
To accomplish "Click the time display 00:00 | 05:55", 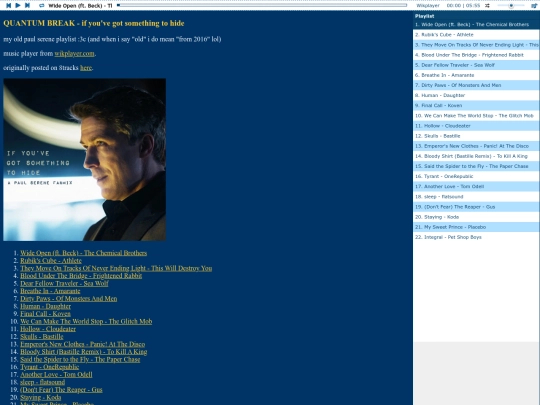I will (463, 6).
